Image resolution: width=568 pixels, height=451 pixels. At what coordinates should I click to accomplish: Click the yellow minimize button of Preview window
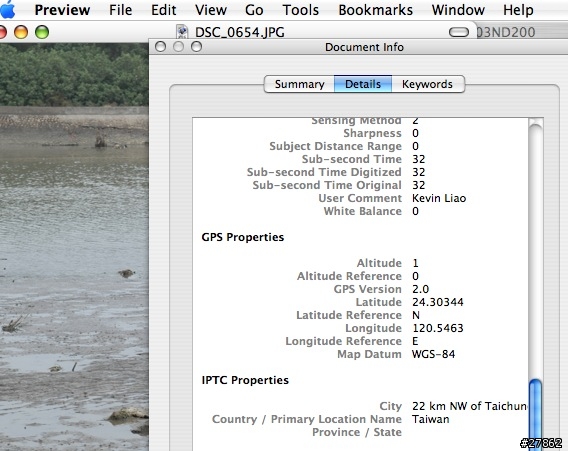21,32
